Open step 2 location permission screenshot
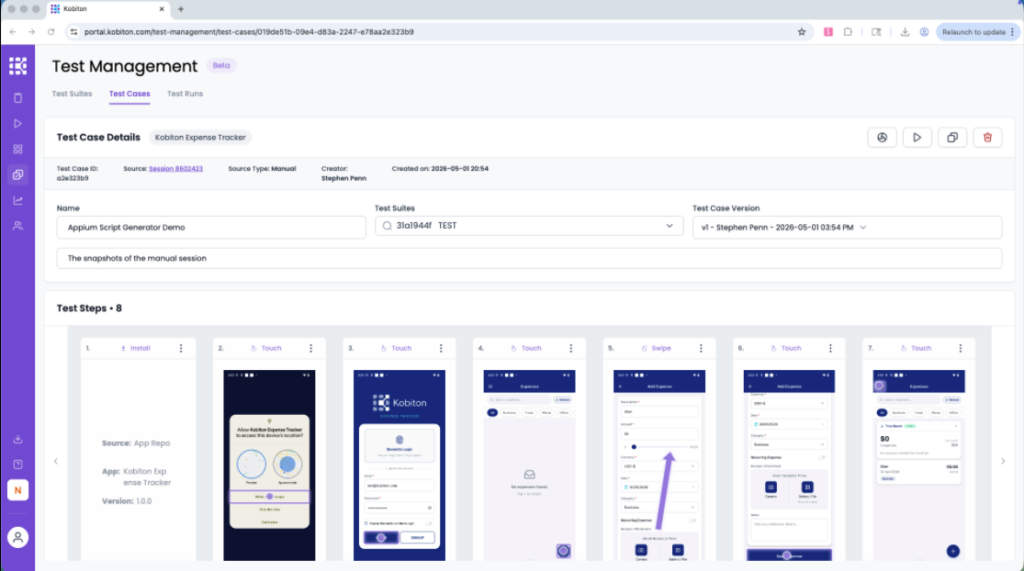This screenshot has width=1024, height=571. 269,465
